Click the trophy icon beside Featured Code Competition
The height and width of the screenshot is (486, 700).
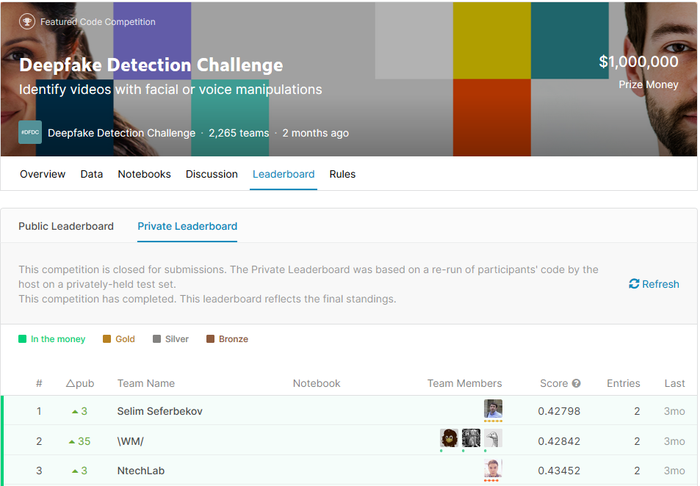click(27, 21)
